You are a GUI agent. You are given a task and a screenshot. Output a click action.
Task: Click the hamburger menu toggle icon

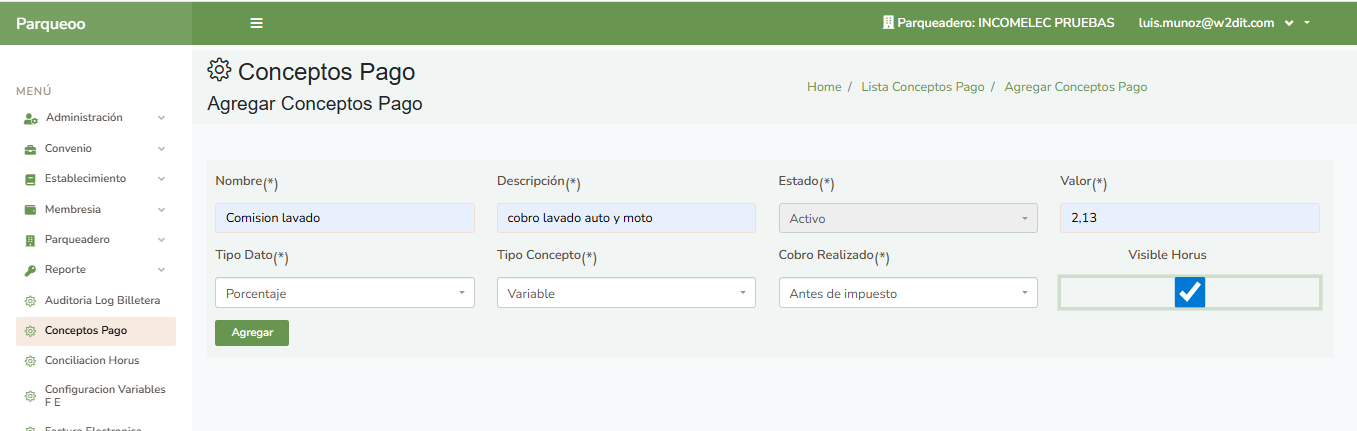[x=257, y=23]
